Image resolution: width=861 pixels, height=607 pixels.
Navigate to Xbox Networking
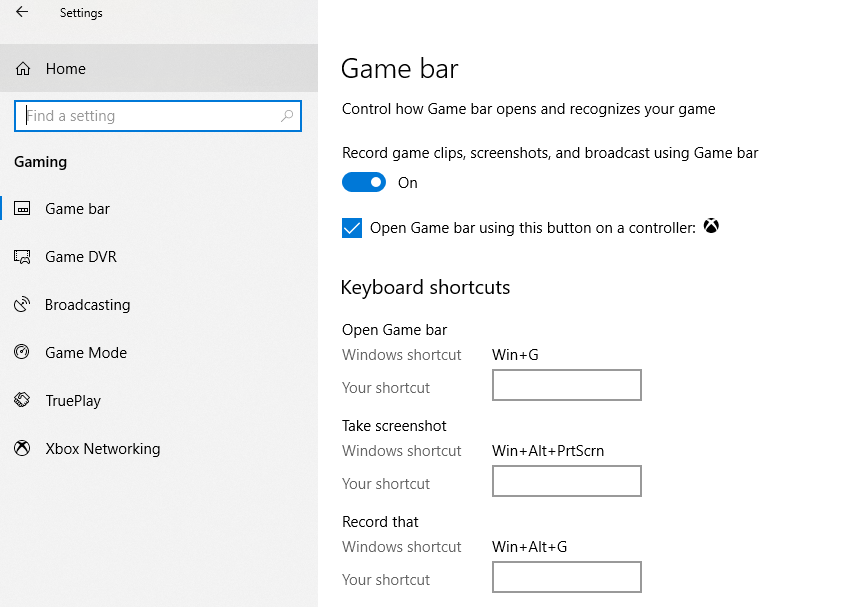click(x=159, y=448)
